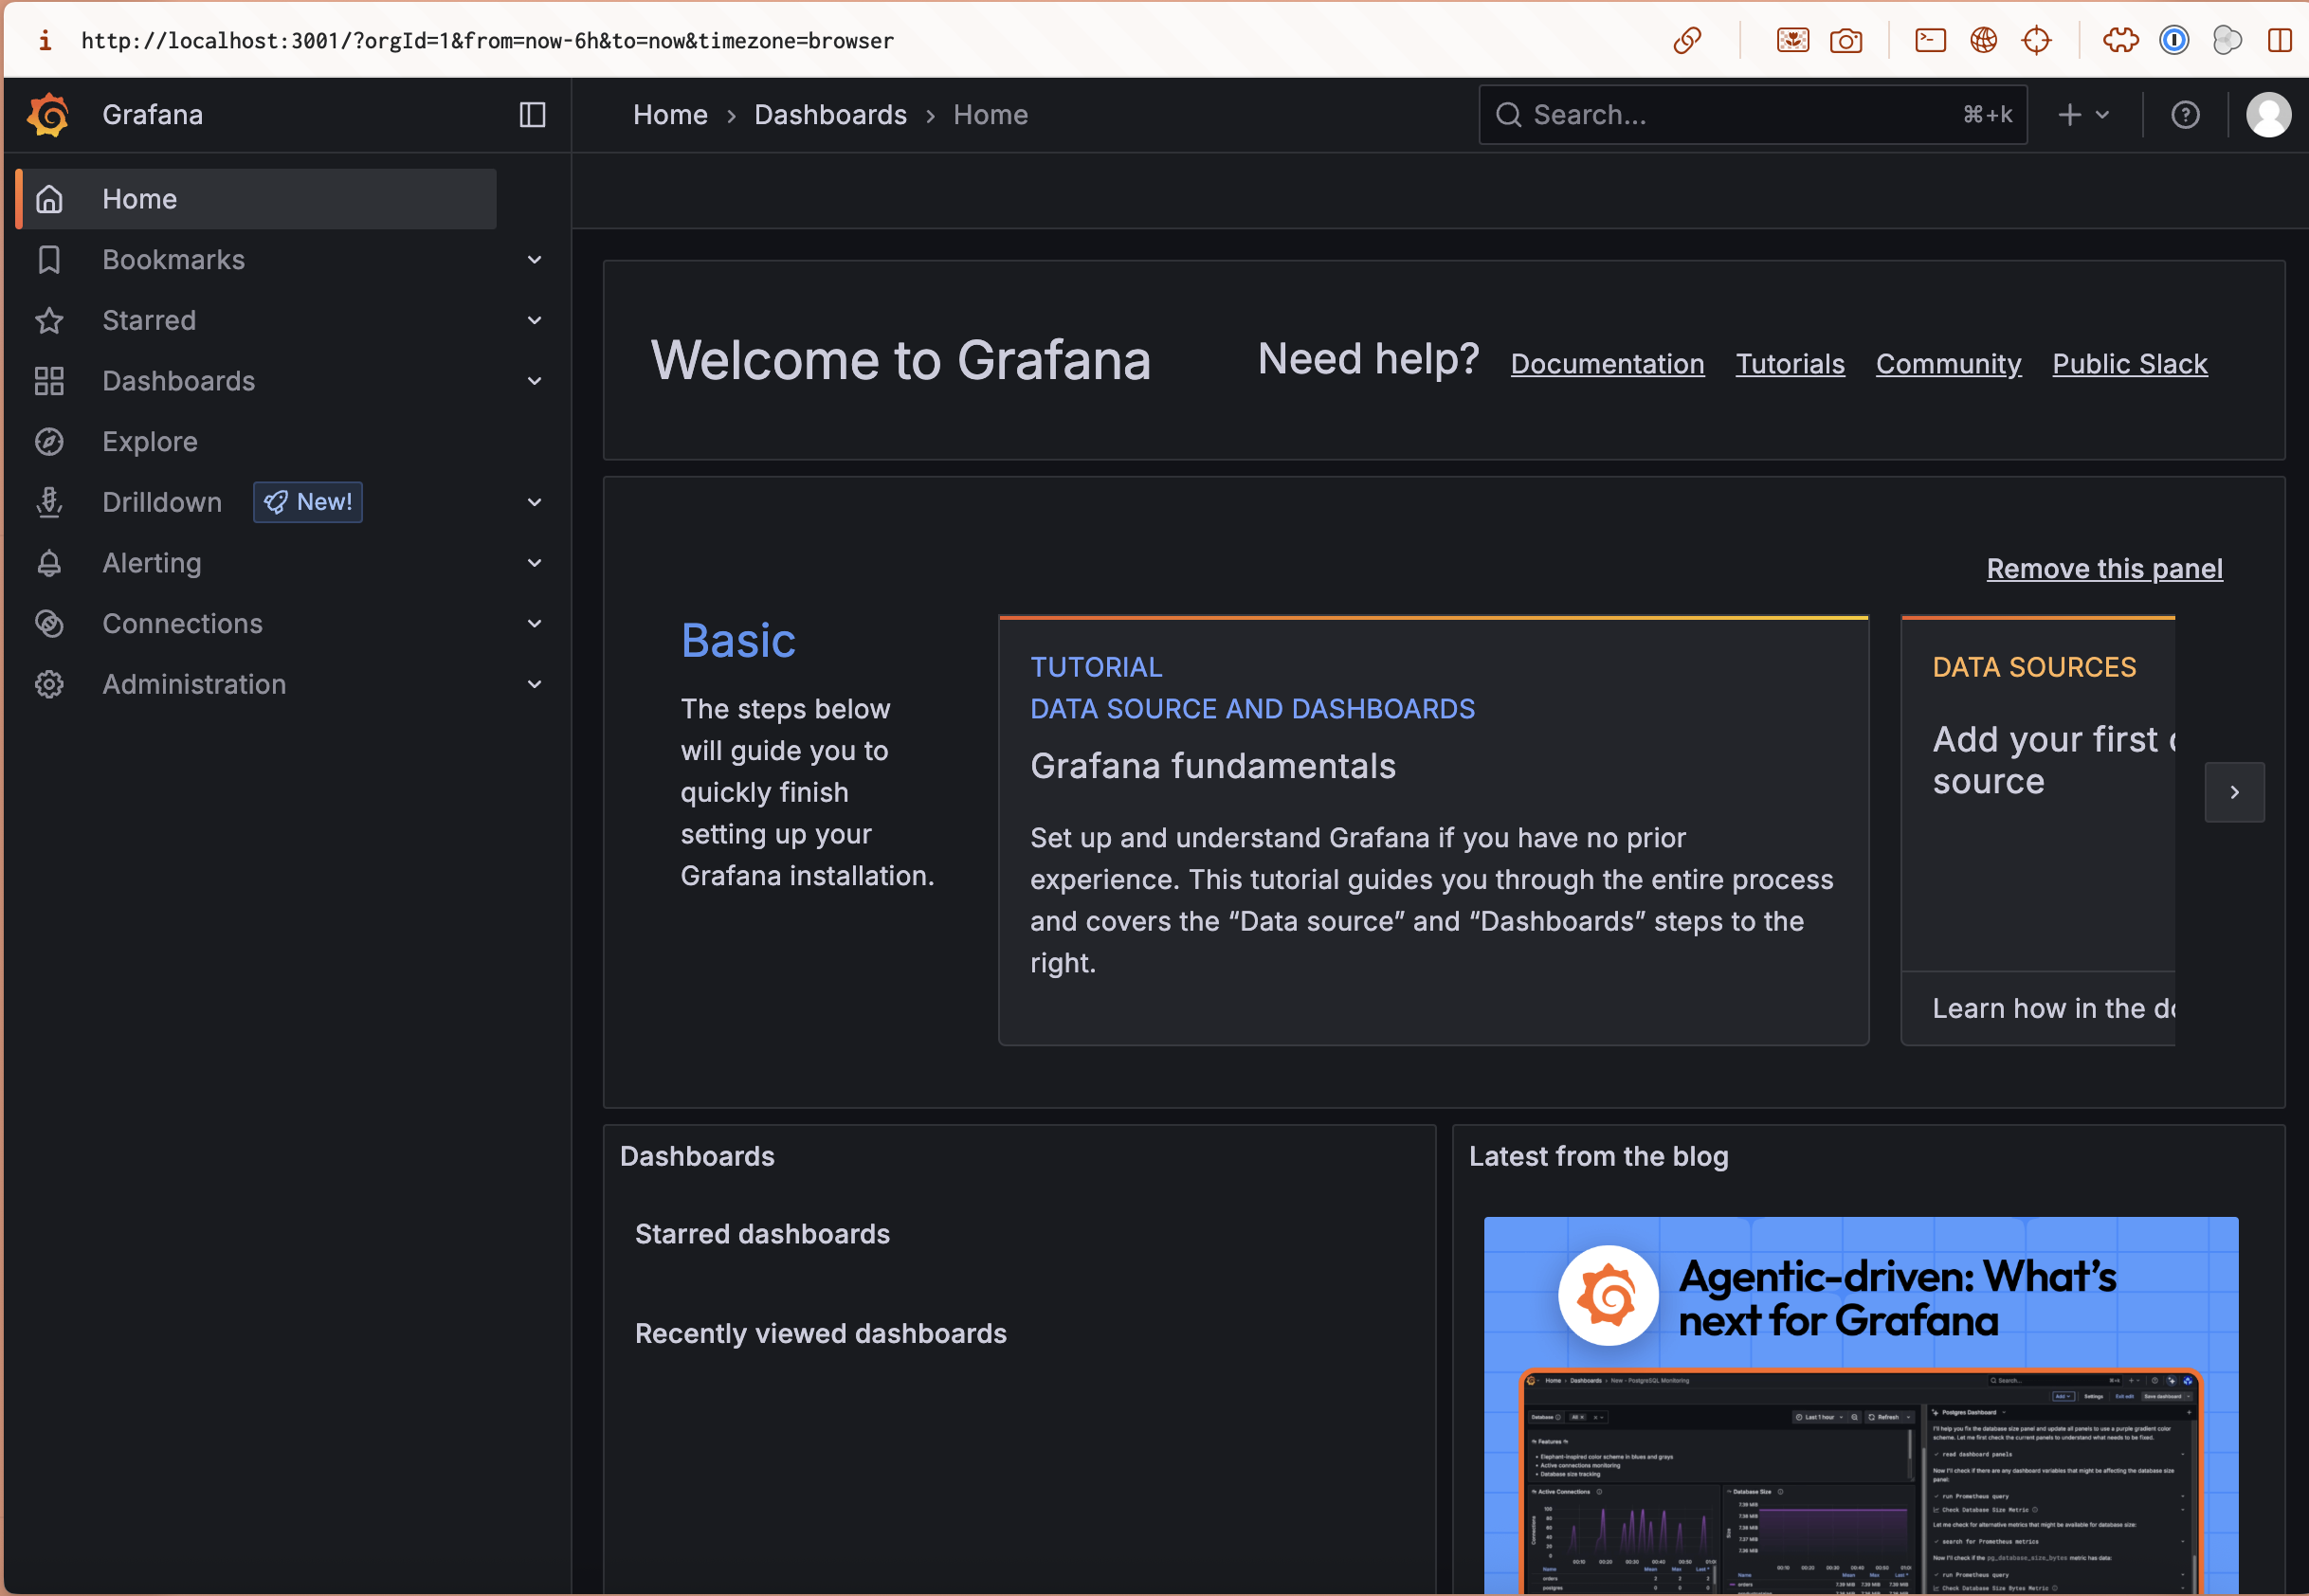Image resolution: width=2309 pixels, height=1596 pixels.
Task: Click the Administration gear icon
Action: tap(49, 684)
